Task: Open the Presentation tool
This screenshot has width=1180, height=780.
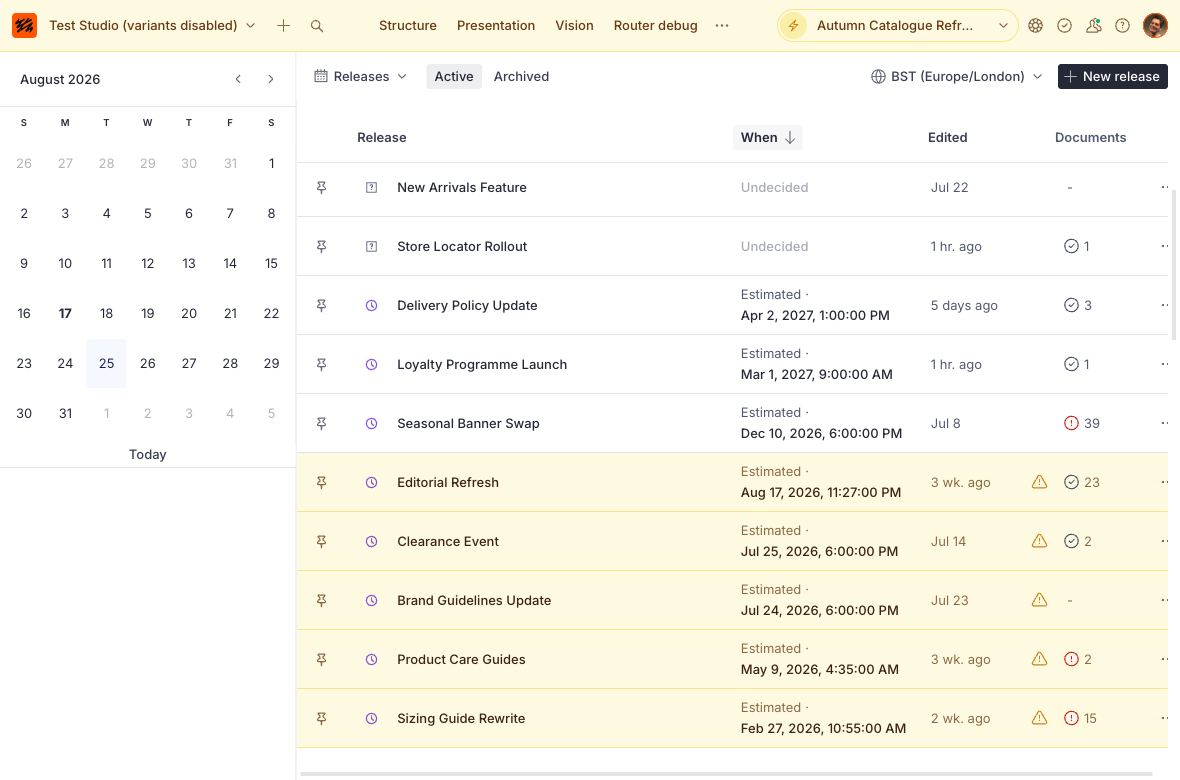Action: click(x=496, y=26)
